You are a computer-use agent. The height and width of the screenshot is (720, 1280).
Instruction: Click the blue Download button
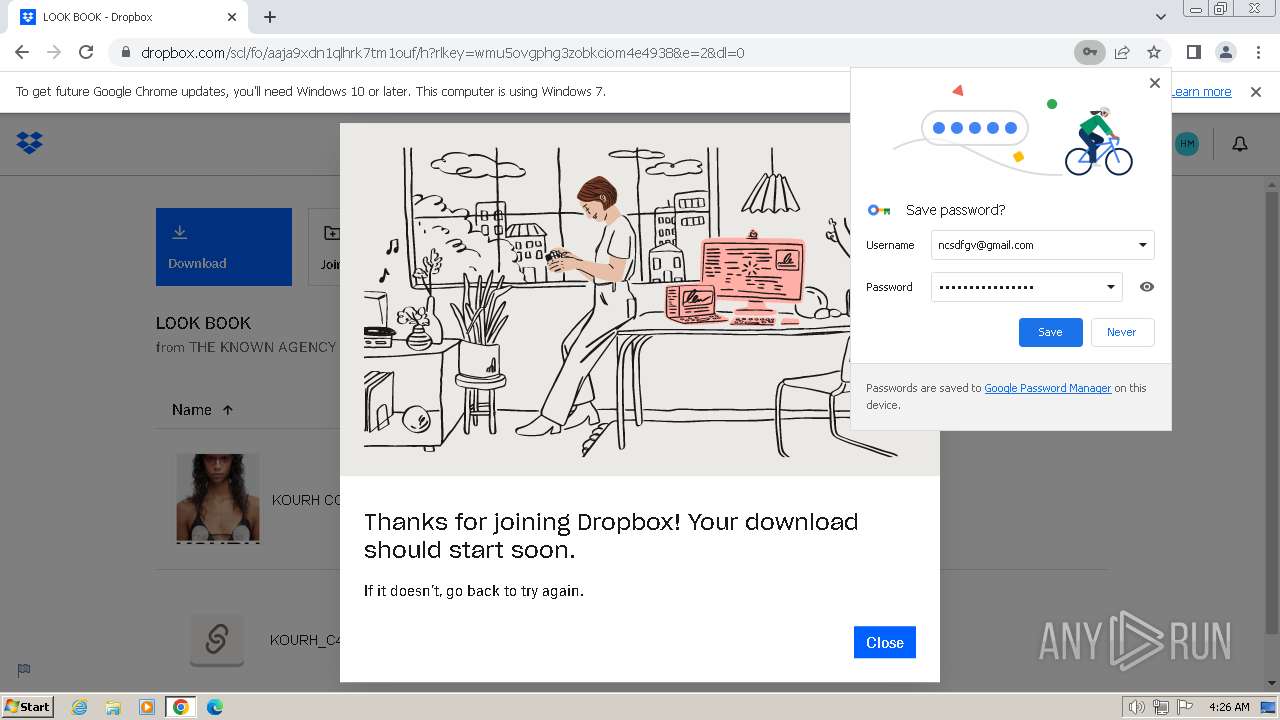click(224, 247)
